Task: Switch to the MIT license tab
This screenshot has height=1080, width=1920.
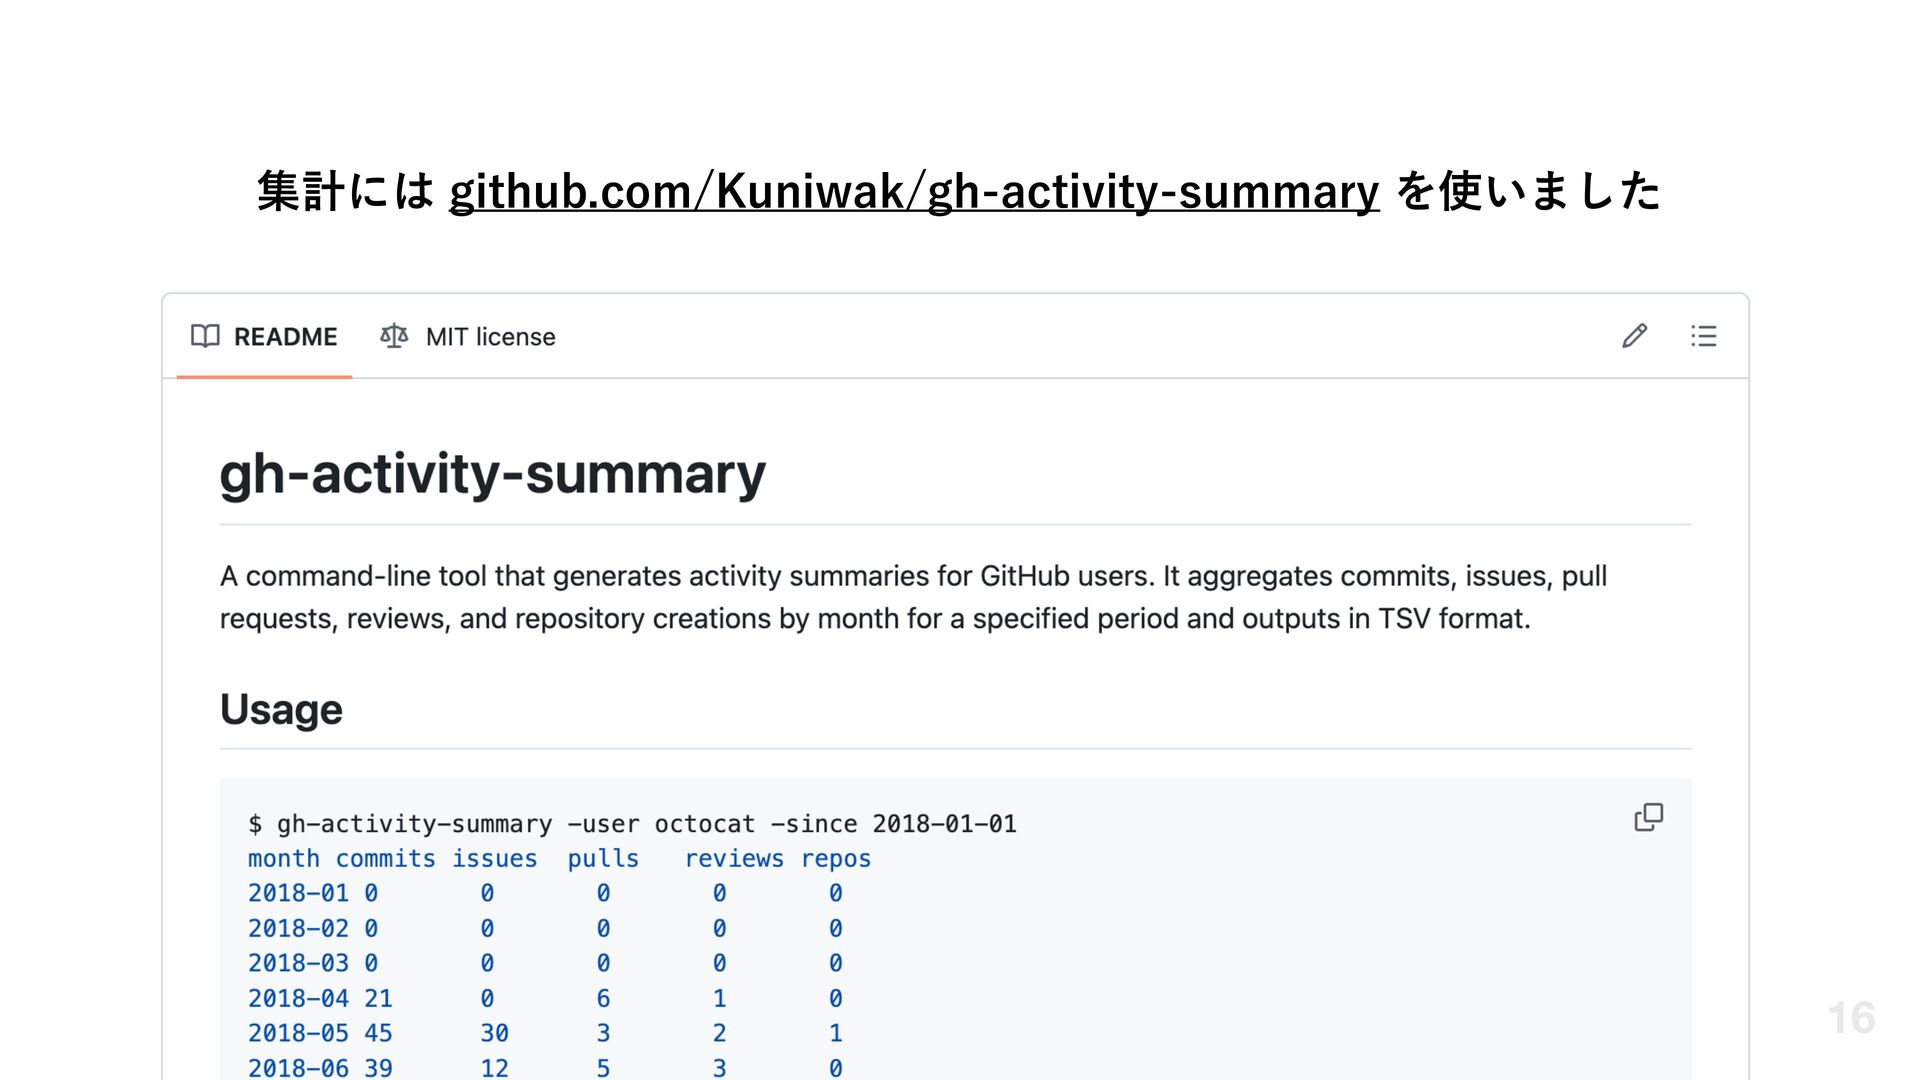Action: 468,337
